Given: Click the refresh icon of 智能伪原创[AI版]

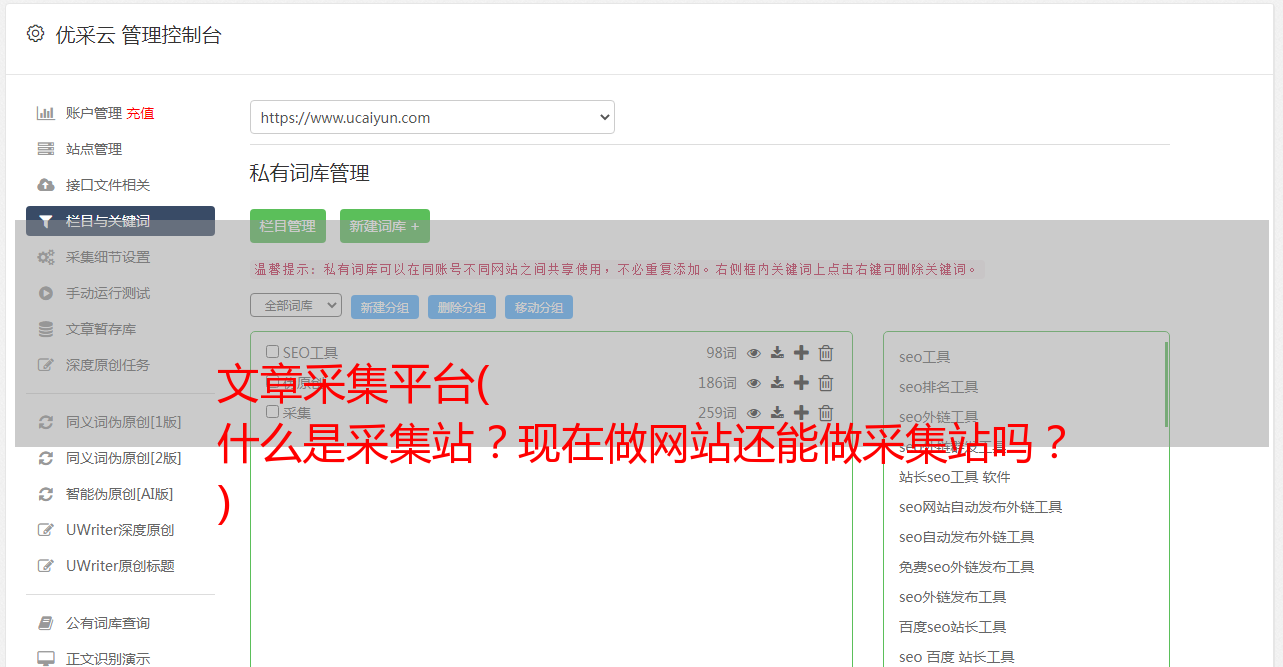Looking at the screenshot, I should 45,494.
